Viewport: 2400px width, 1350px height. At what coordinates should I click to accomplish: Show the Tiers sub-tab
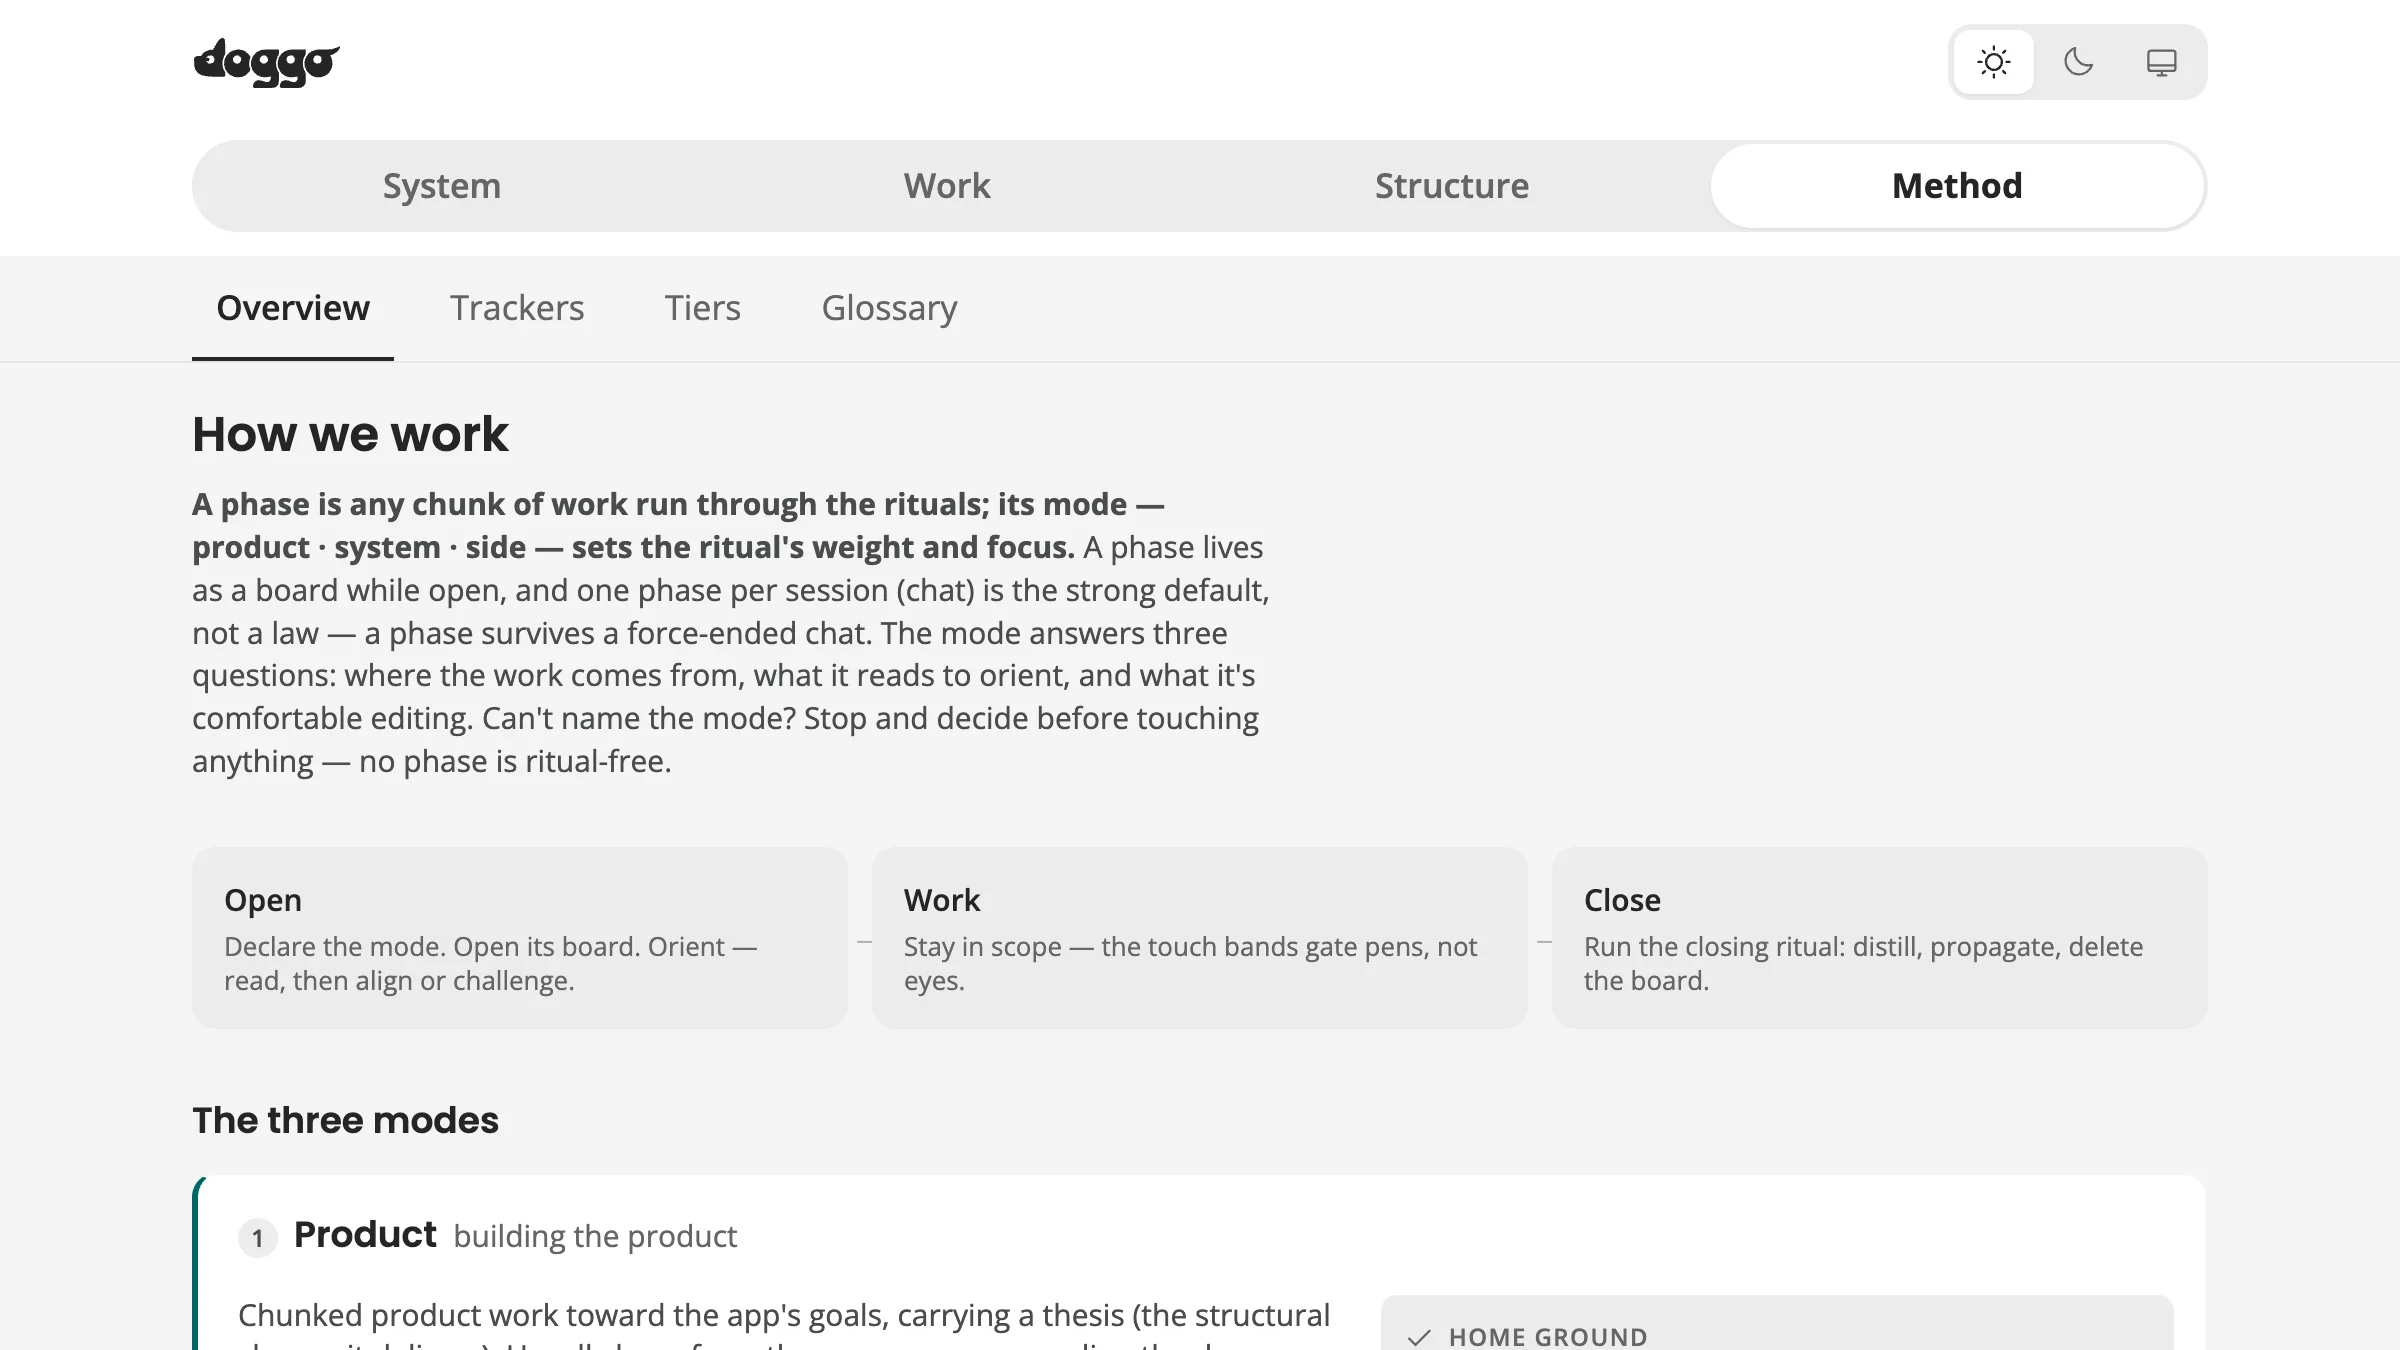click(703, 308)
